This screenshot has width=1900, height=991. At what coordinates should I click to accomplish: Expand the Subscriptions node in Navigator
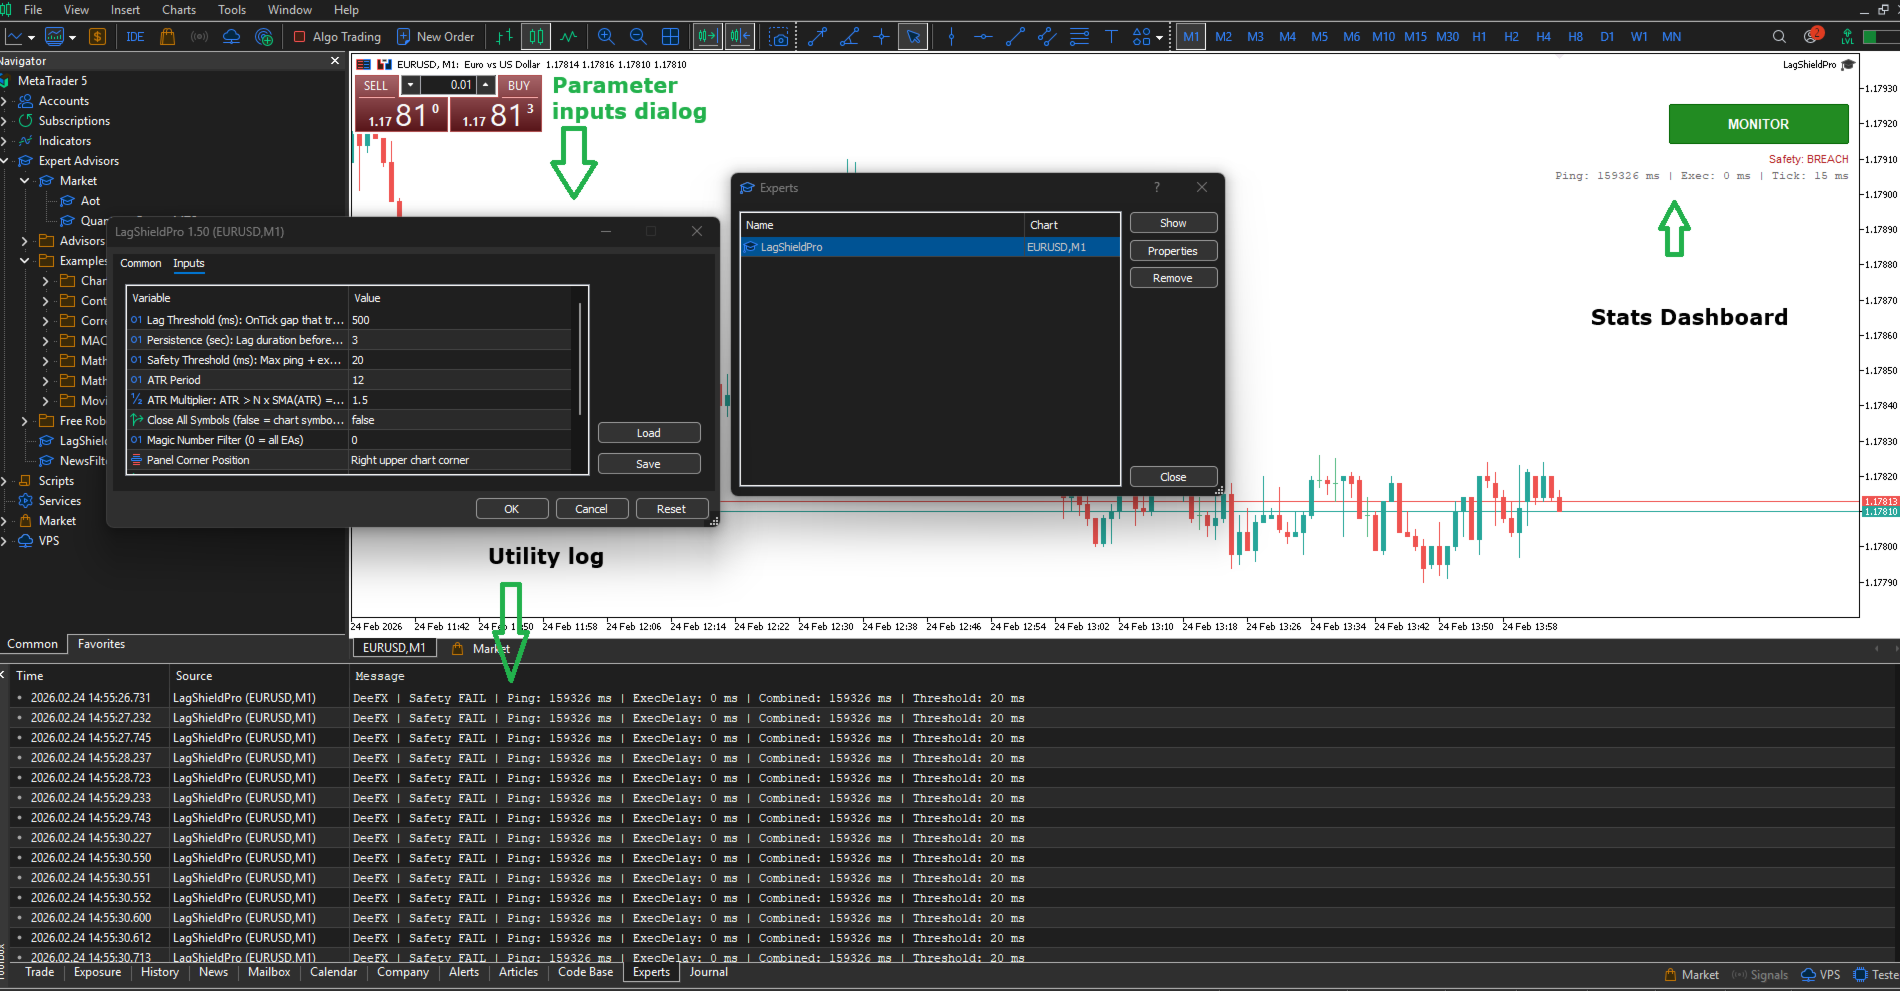pos(5,121)
